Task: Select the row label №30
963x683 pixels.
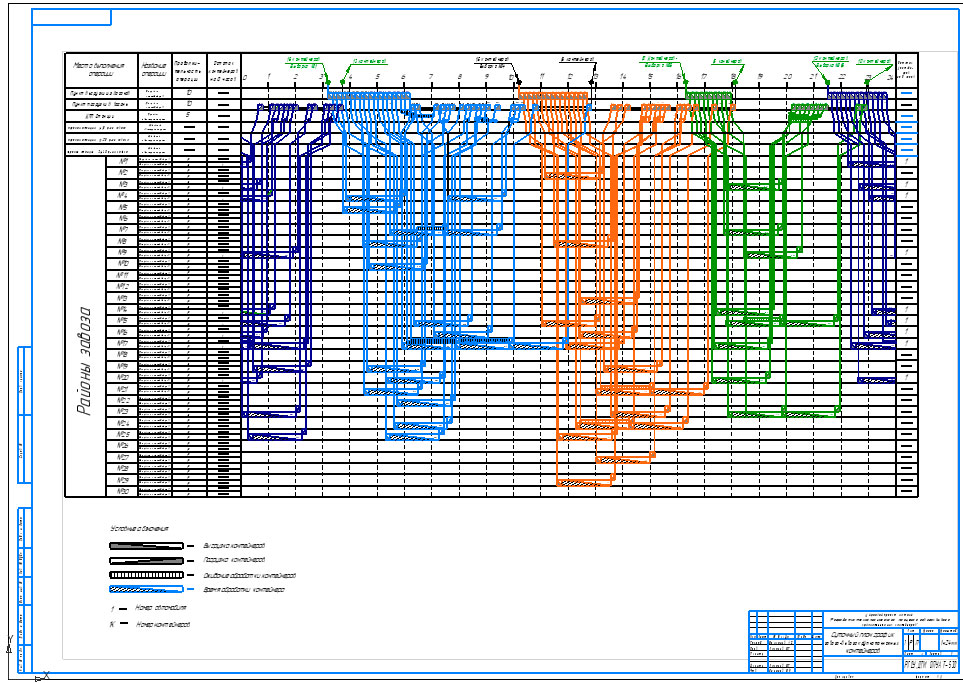Action: click(123, 491)
